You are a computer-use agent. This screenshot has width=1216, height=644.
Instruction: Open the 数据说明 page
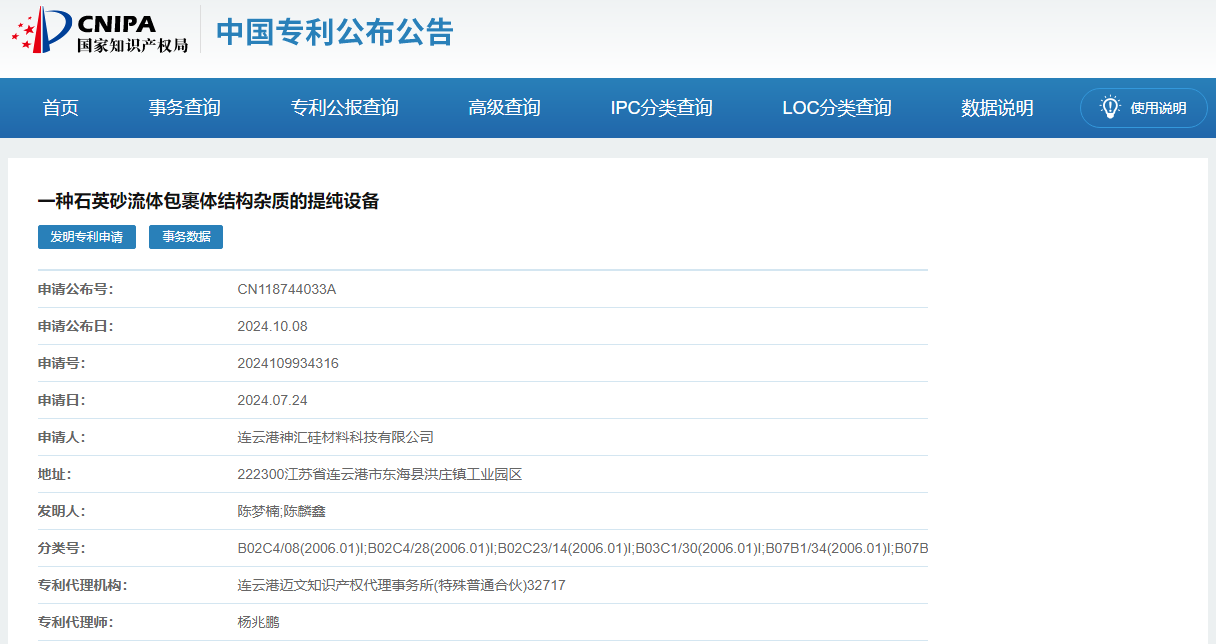[x=997, y=108]
